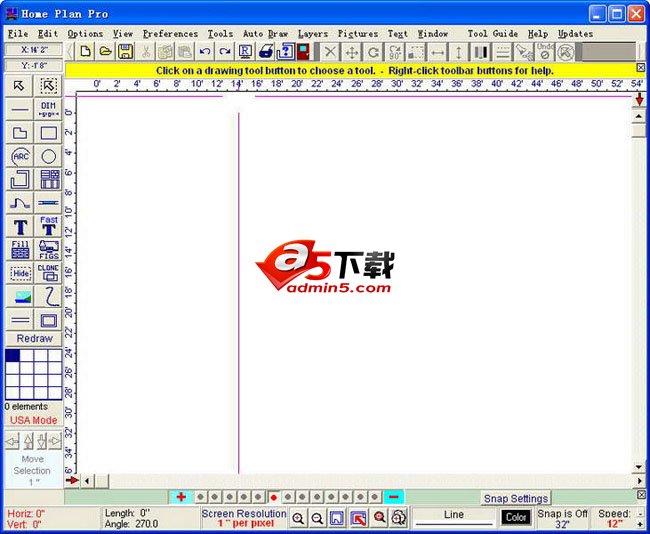Select the circle drawing tool
This screenshot has width=650, height=534.
click(x=49, y=156)
